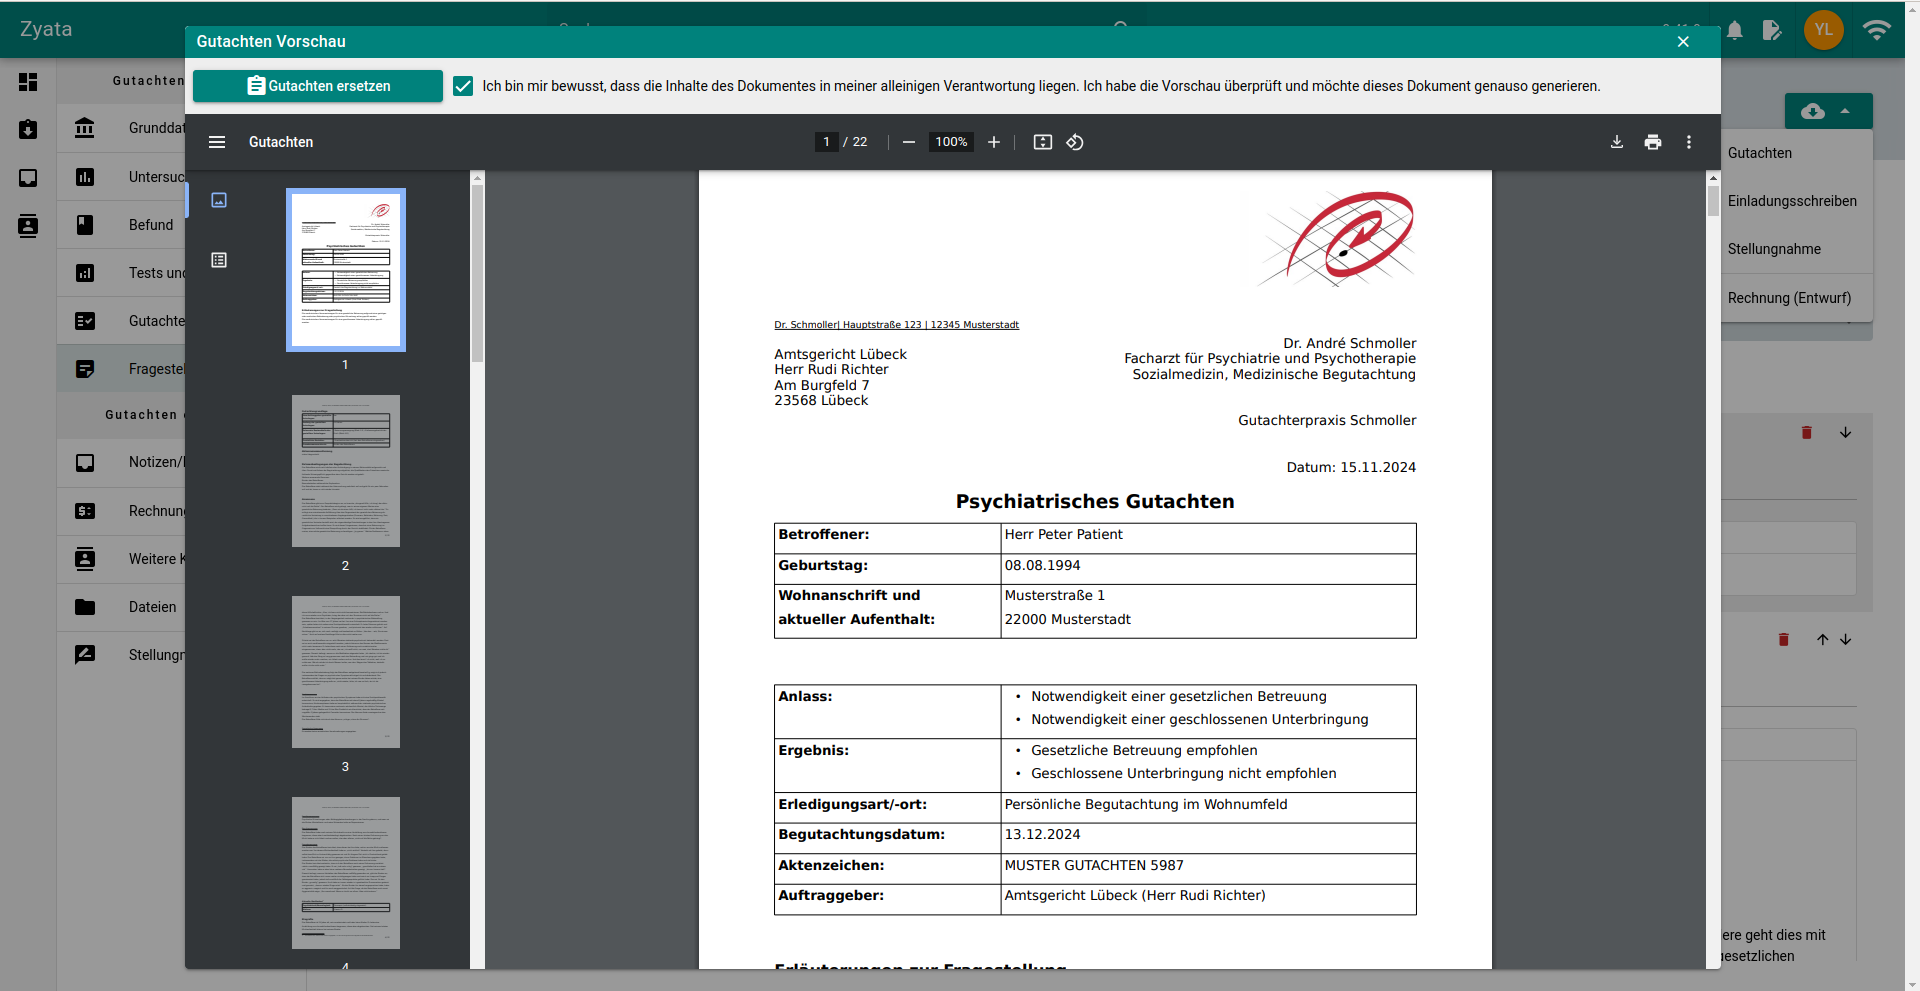Open the PDF viewer sidebar hamburger menu

[x=217, y=142]
